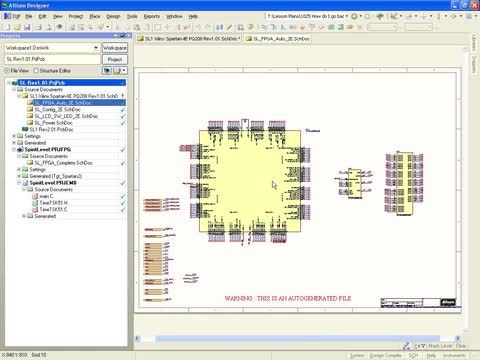The image size is (480, 360).
Task: Open the Devices View icon
Action: 60,27
